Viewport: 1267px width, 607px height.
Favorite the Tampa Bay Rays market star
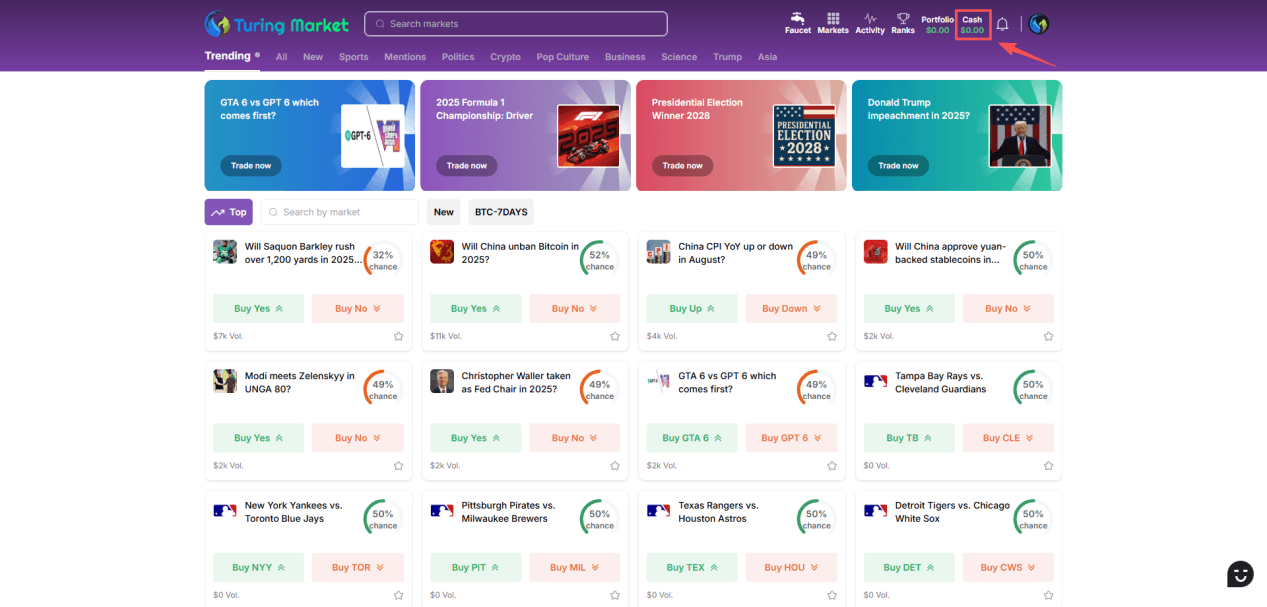(1048, 466)
